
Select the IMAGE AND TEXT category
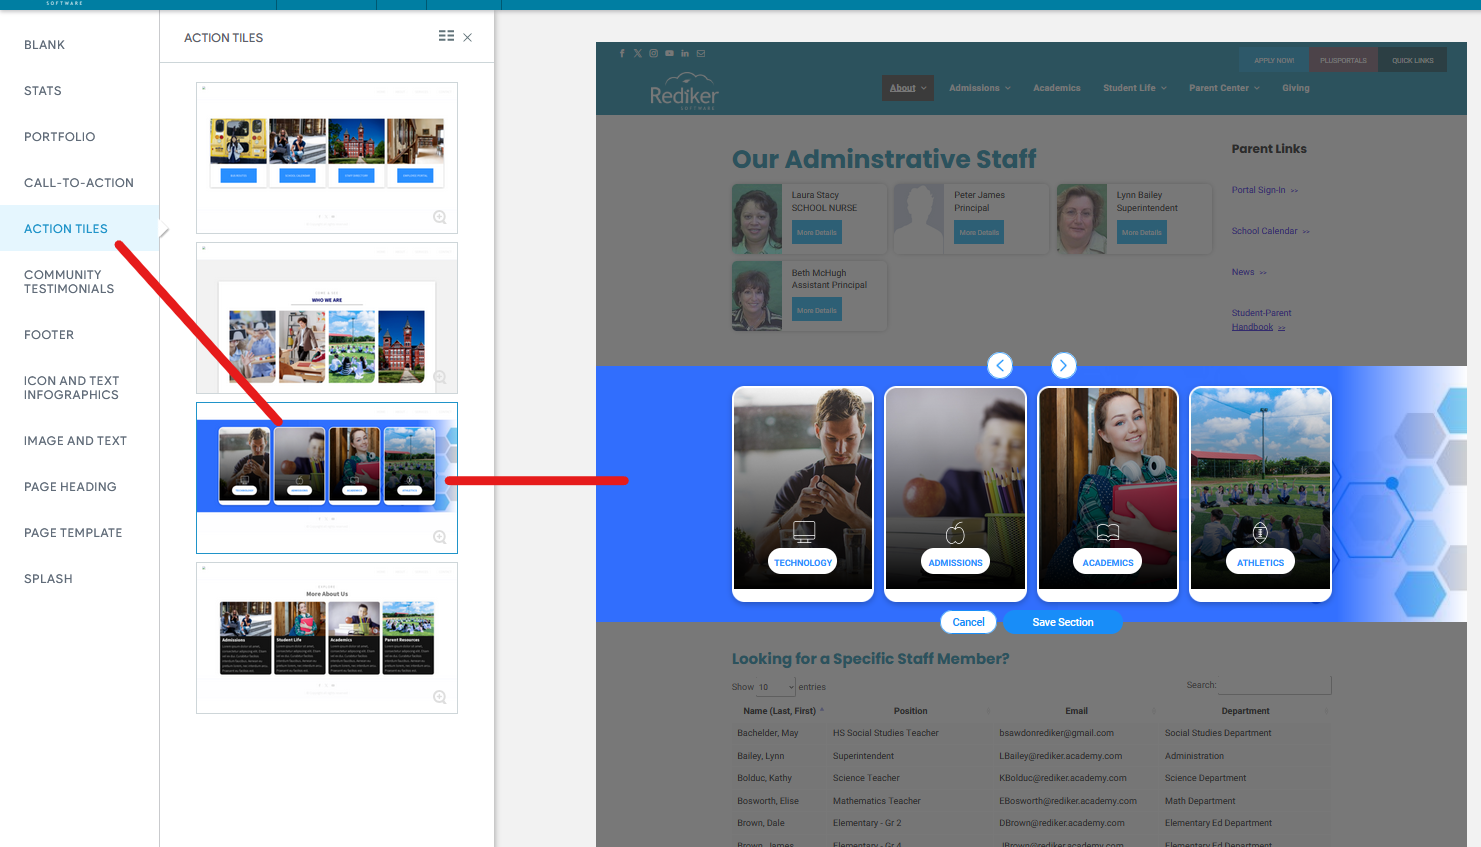(75, 441)
